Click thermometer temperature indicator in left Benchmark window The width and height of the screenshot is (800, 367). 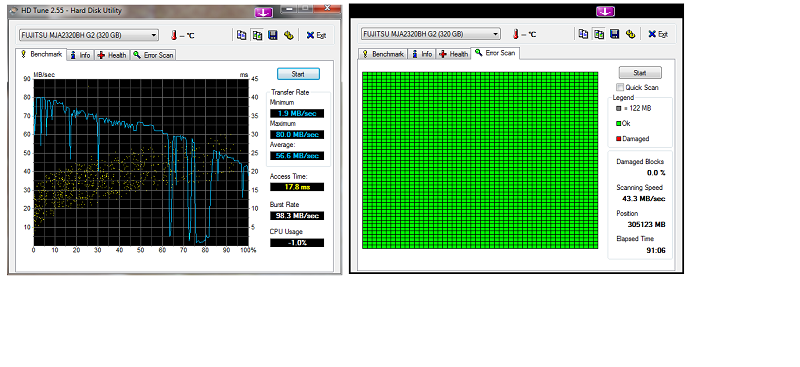click(174, 35)
